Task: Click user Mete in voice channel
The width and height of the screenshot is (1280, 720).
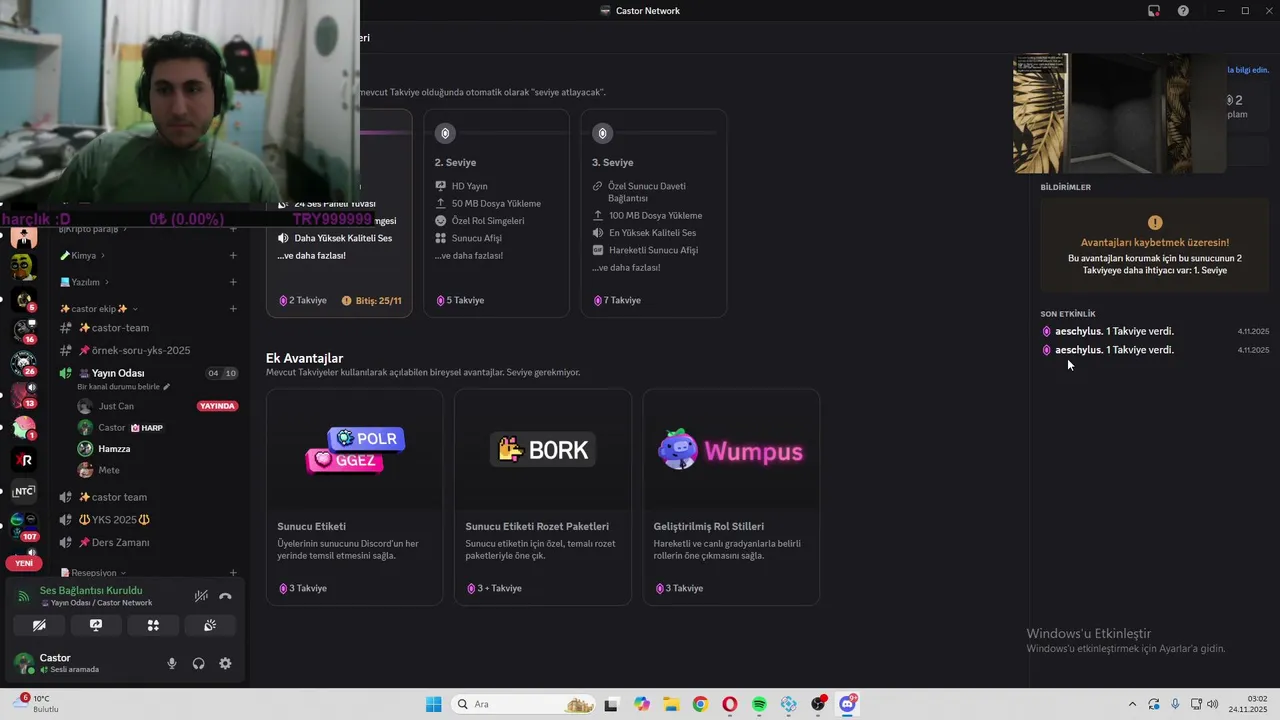Action: click(109, 470)
